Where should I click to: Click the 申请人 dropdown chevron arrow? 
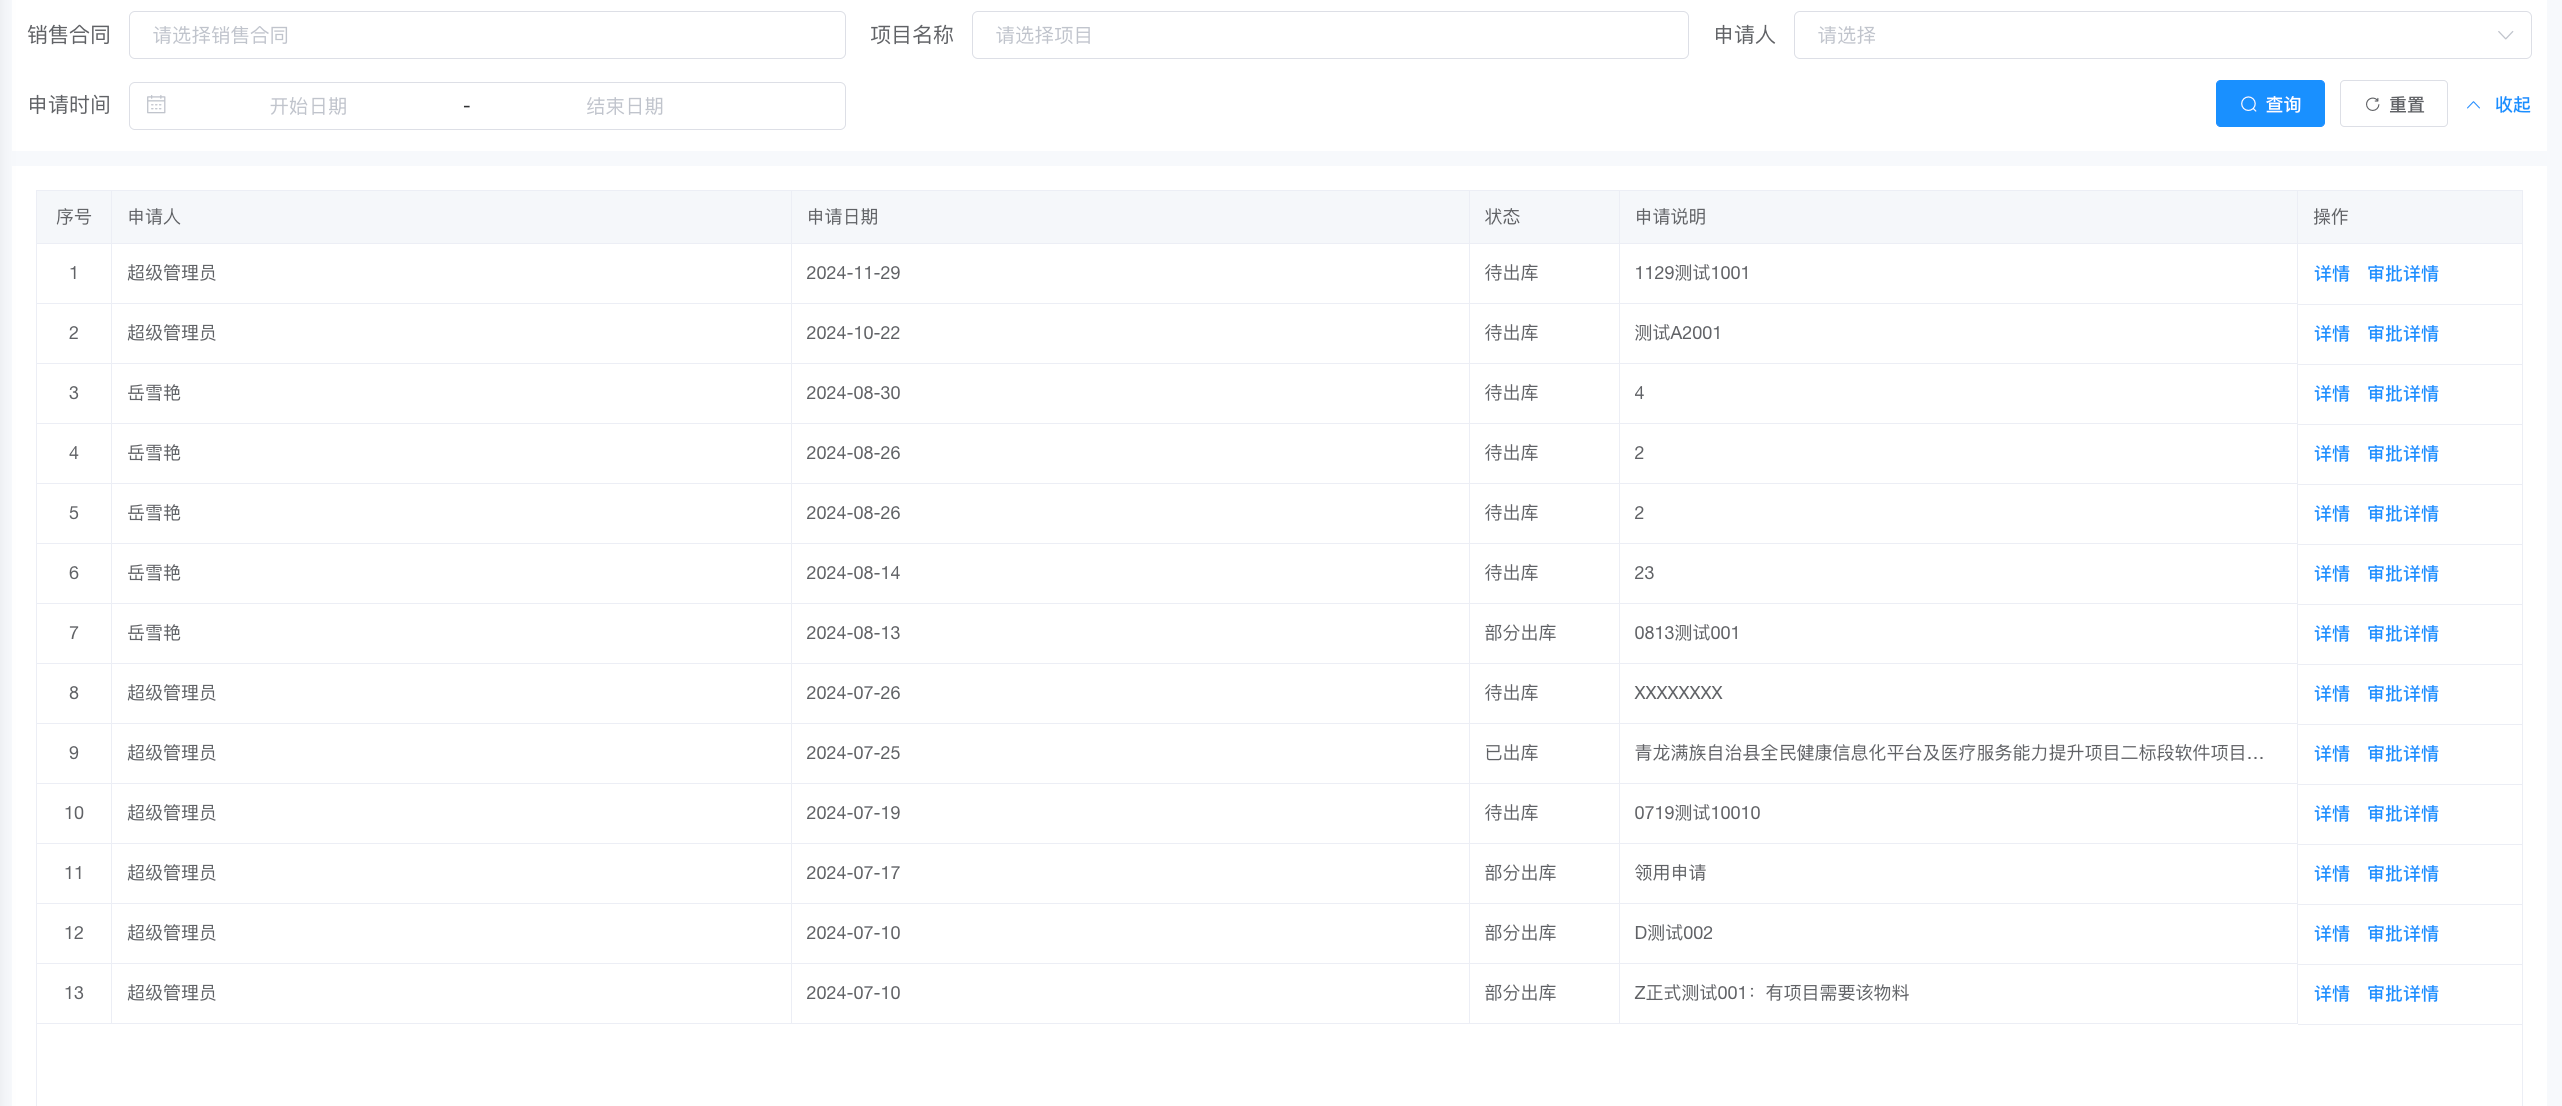(2505, 35)
